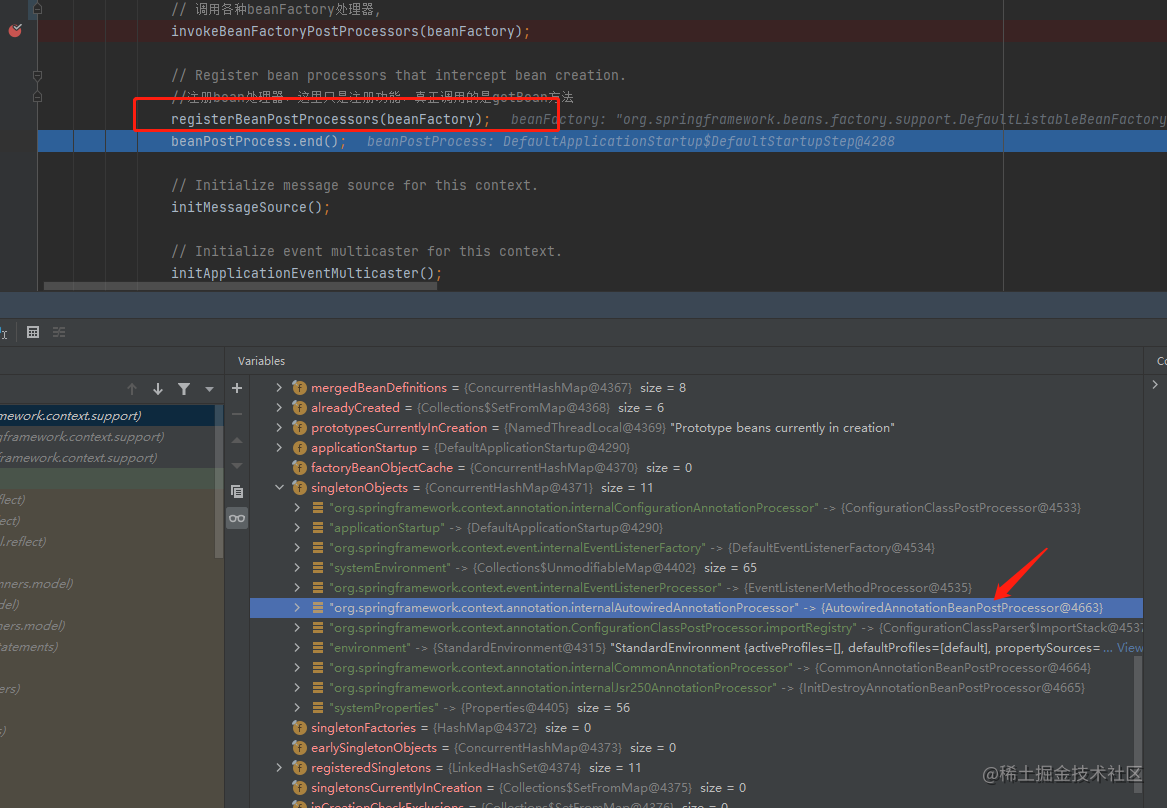
Task: Click field icon of singletonsCurrentlyInCreation
Action: [x=299, y=788]
